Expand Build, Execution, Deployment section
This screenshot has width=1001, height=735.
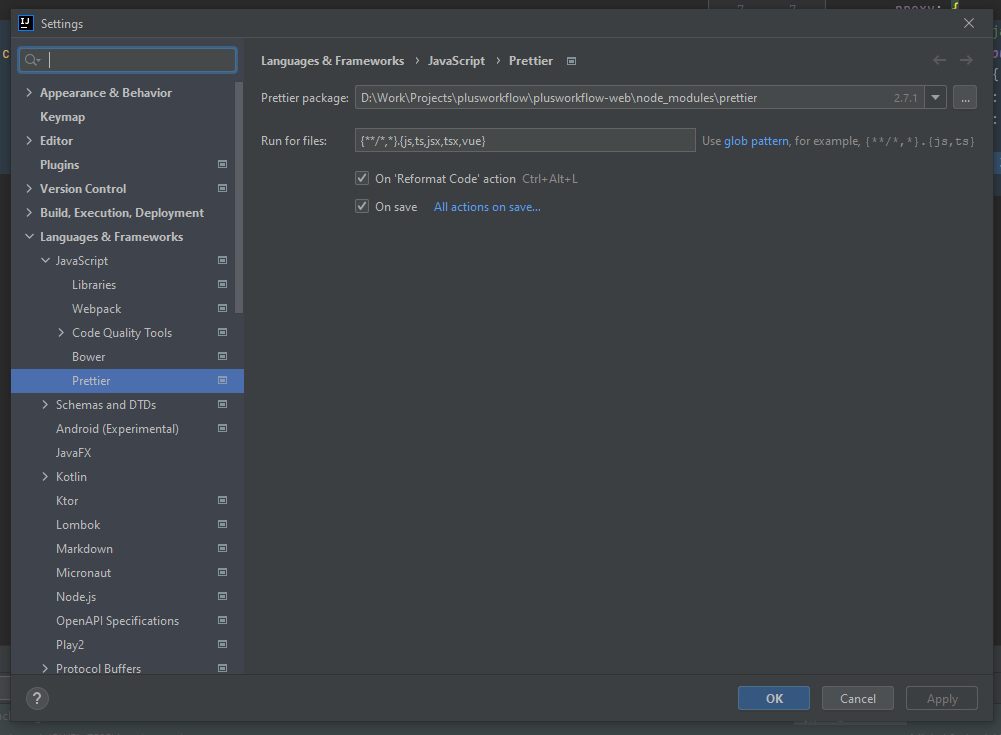[29, 213]
